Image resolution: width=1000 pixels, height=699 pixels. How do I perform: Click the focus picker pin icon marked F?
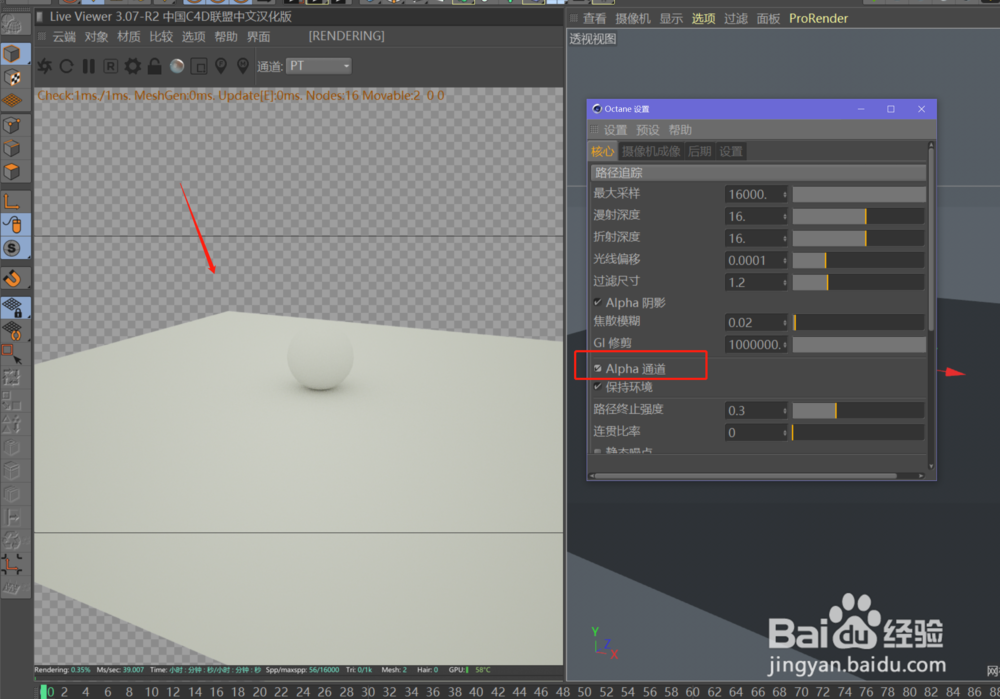221,66
